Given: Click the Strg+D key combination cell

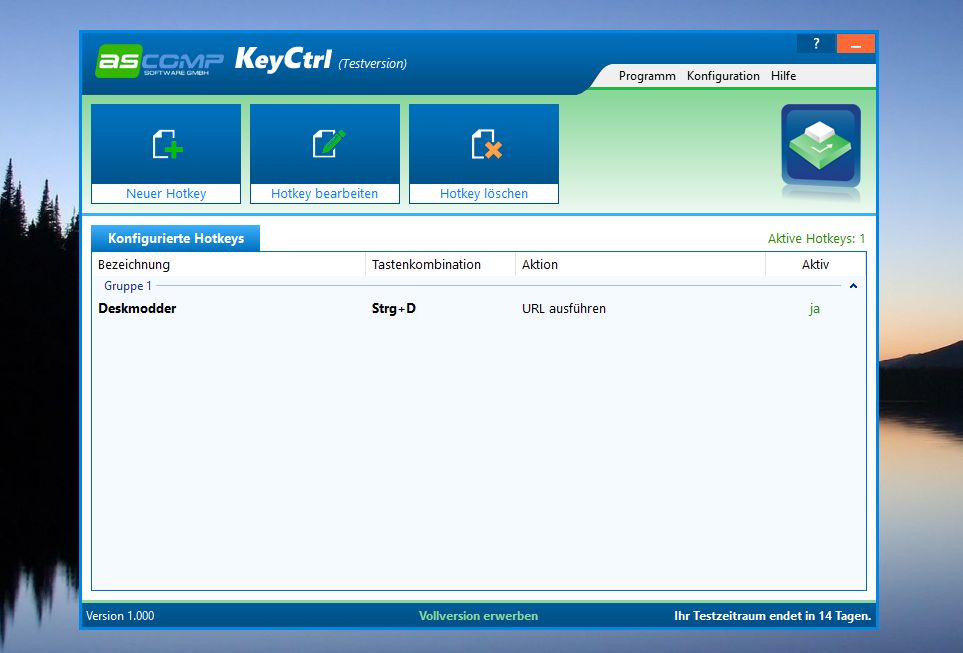Looking at the screenshot, I should pos(394,308).
